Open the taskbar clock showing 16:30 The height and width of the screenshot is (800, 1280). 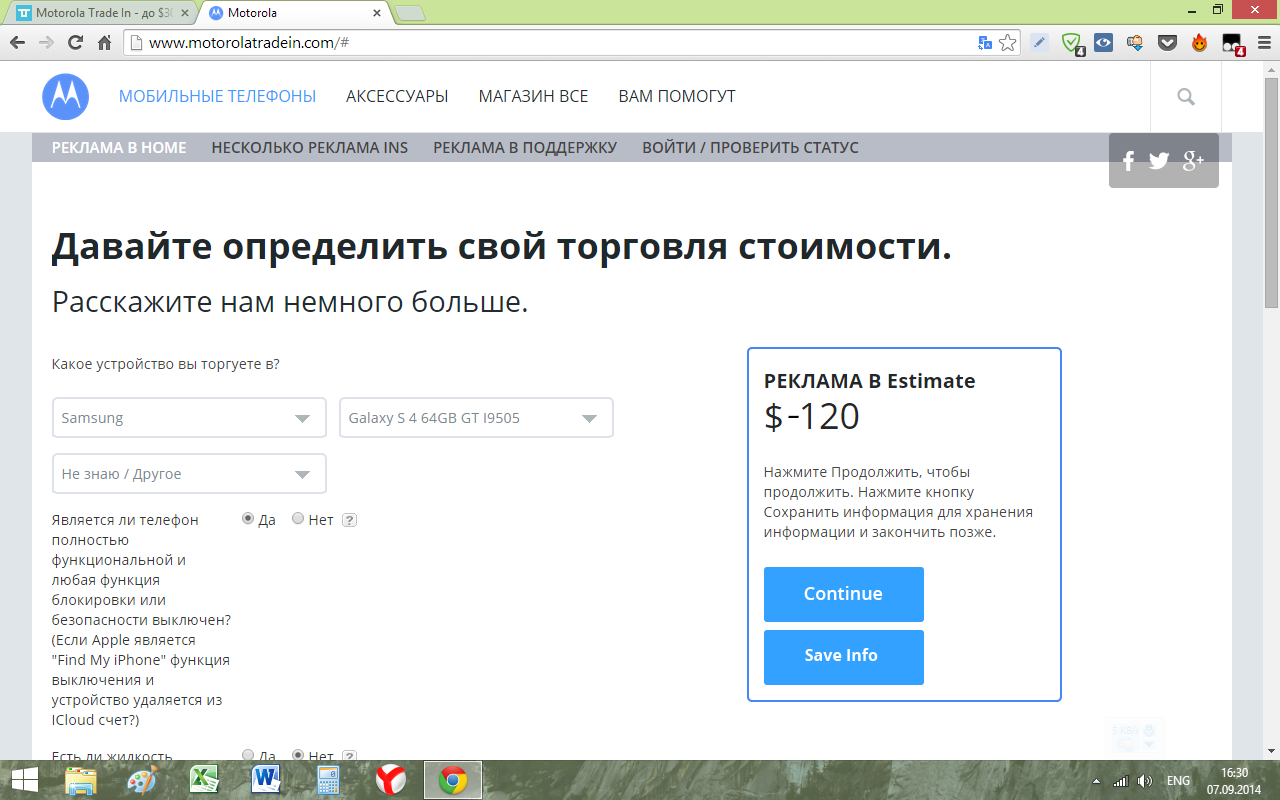[x=1234, y=781]
